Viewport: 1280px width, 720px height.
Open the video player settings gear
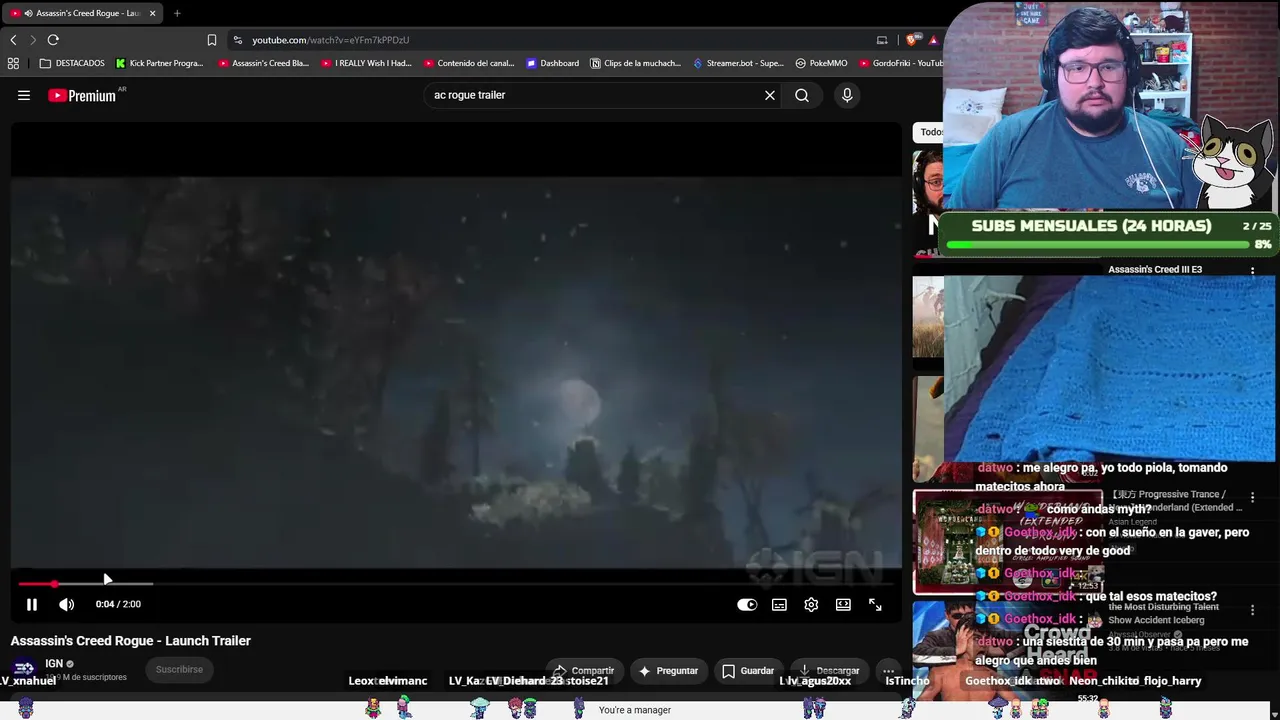coord(811,604)
